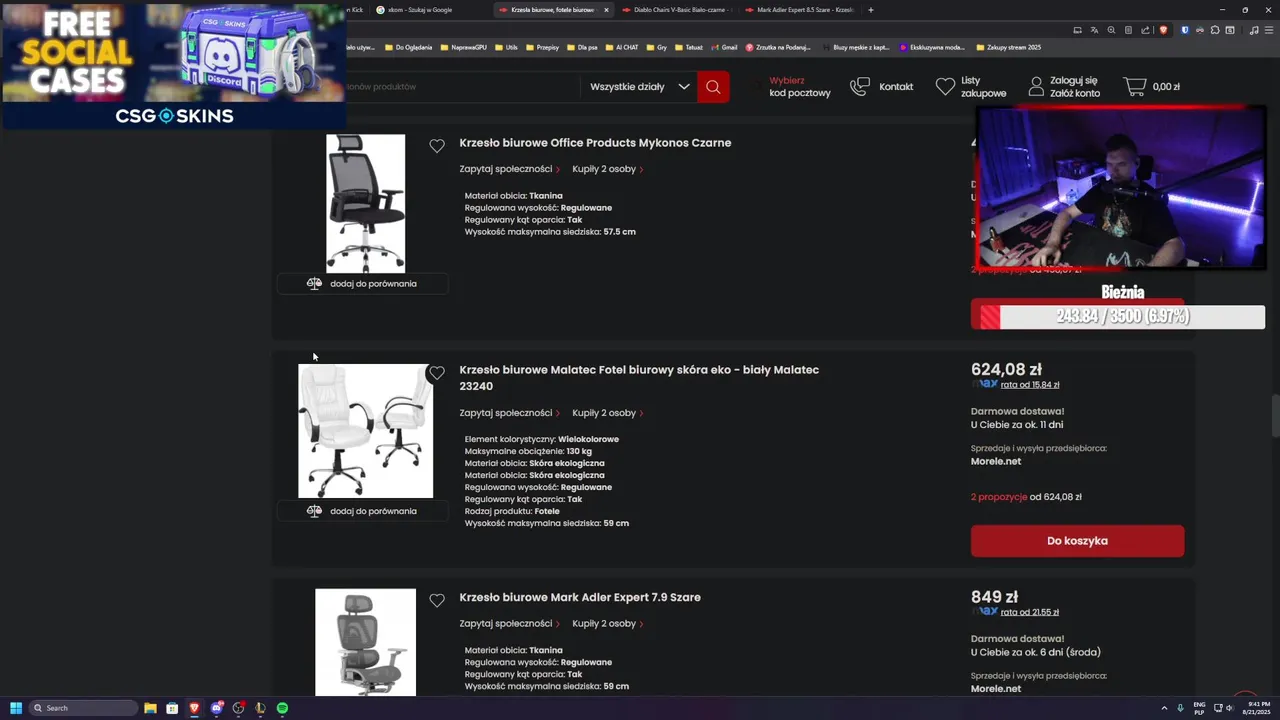Open Windows Start button
Viewport: 1280px width, 720px height.
pyautogui.click(x=16, y=708)
